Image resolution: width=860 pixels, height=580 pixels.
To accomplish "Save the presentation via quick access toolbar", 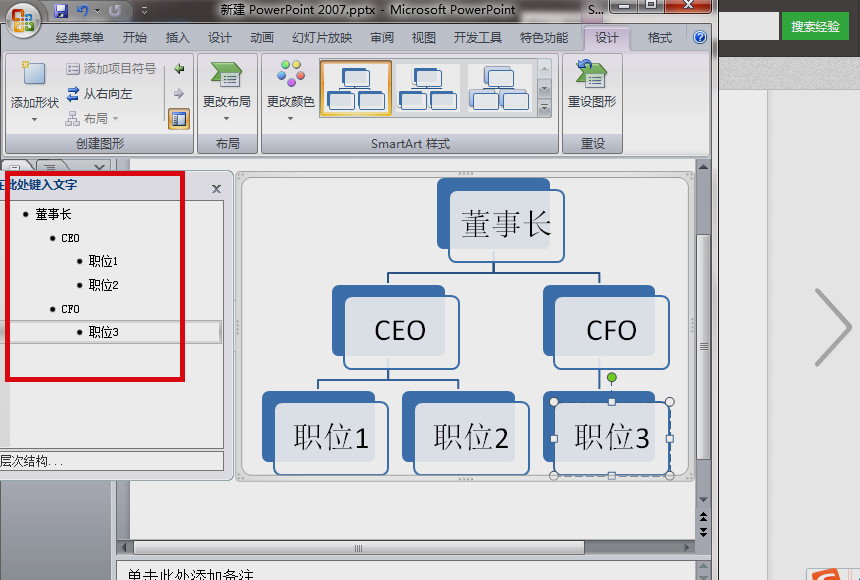I will coord(61,10).
